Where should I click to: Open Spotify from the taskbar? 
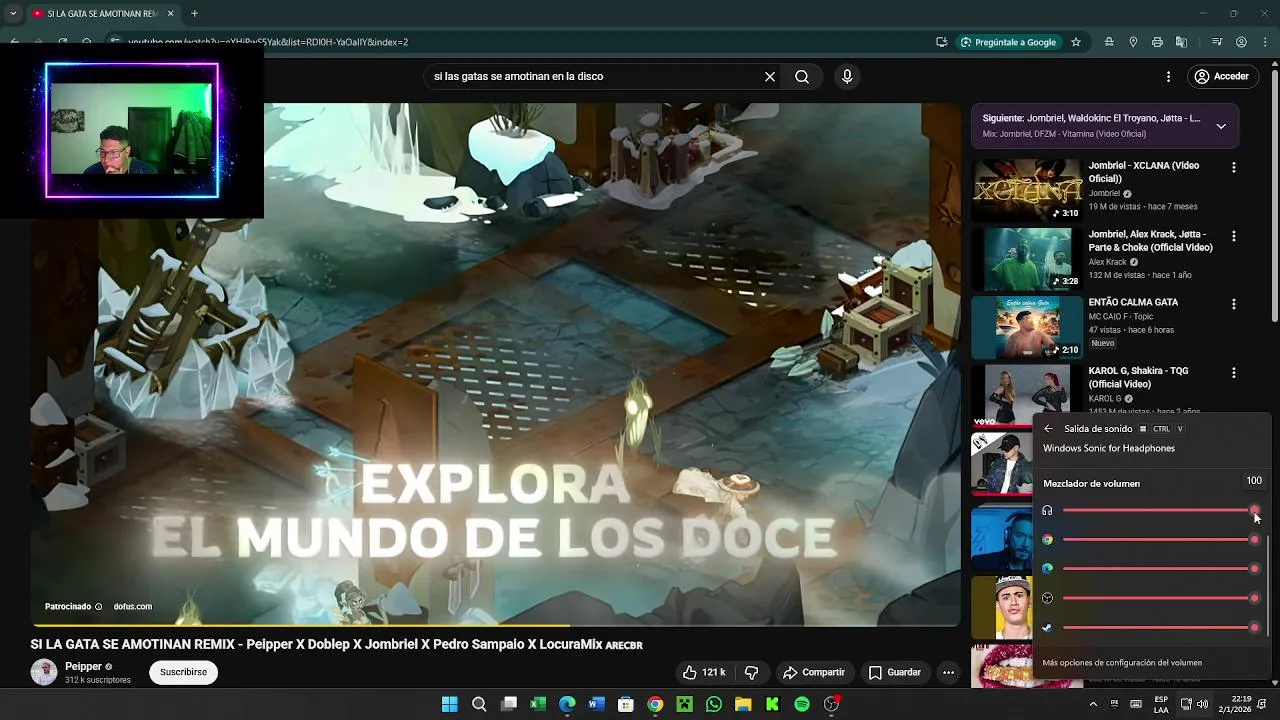click(x=801, y=704)
